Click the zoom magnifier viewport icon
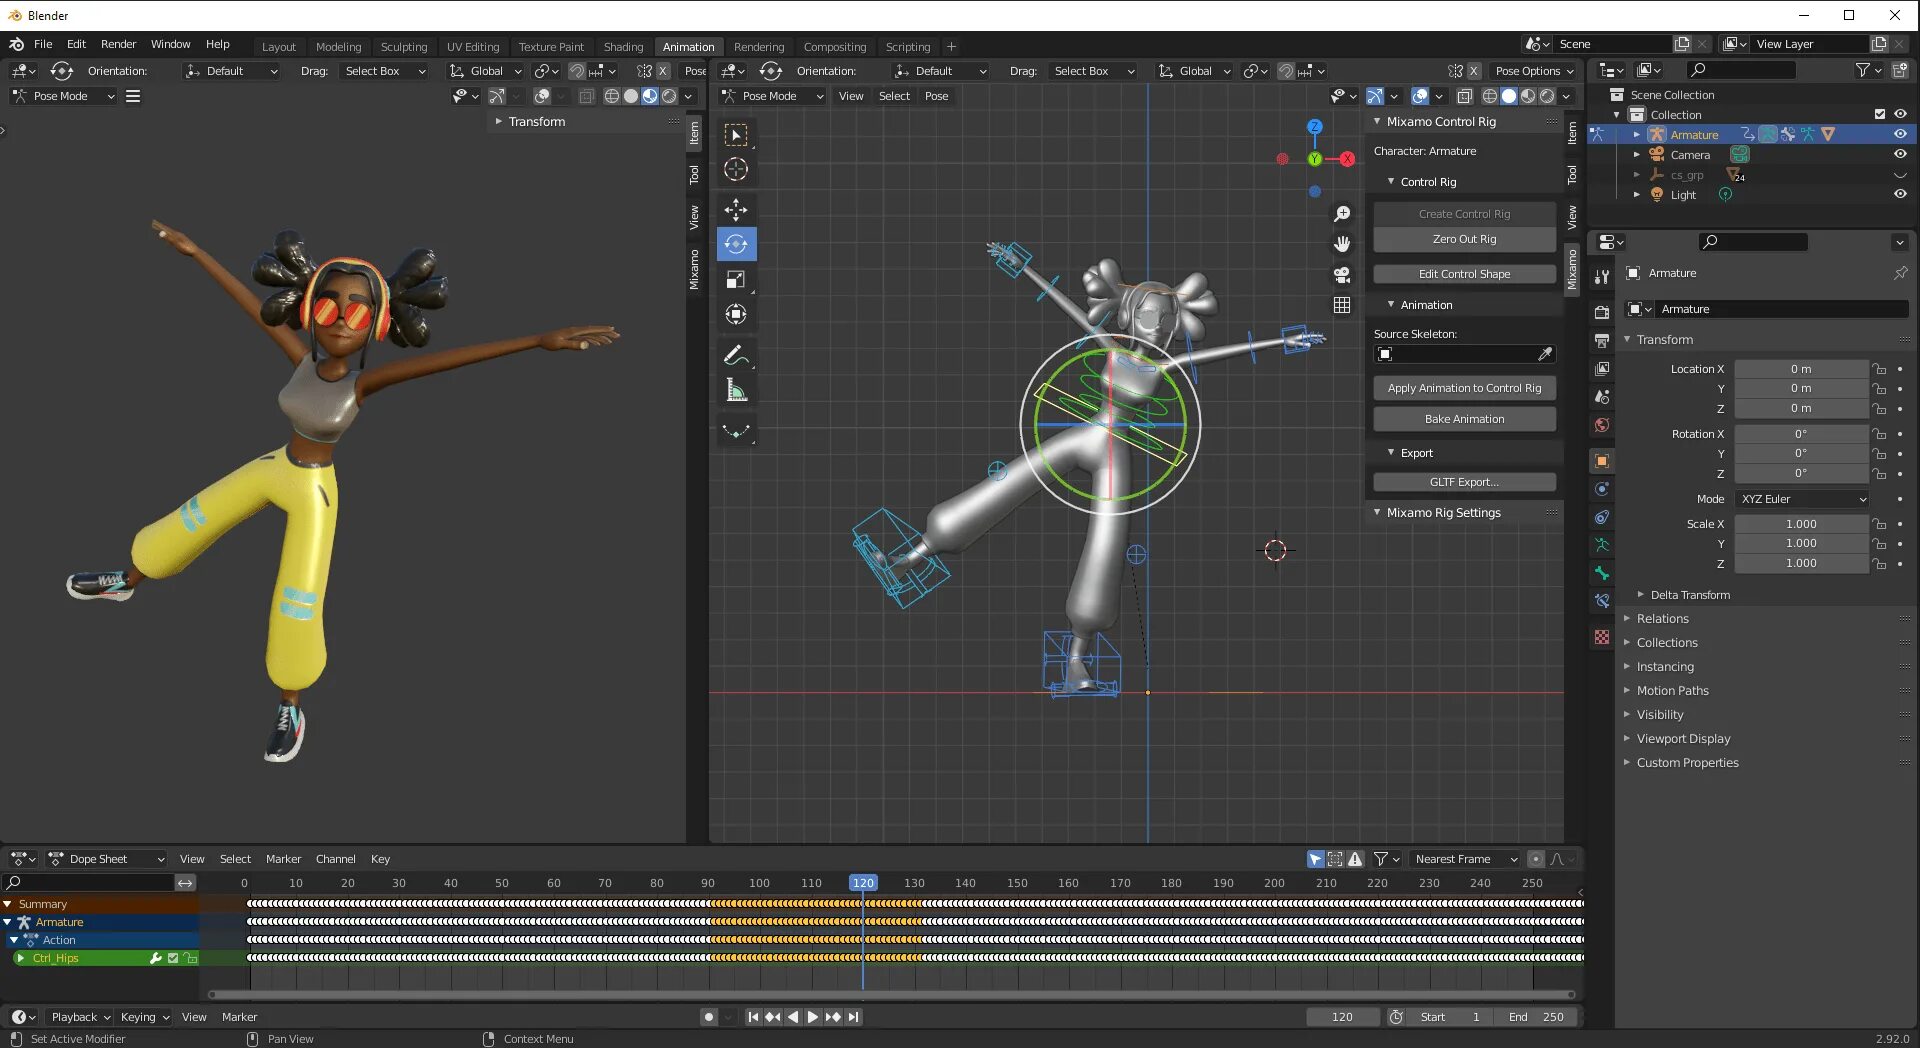The height and width of the screenshot is (1048, 1920). click(1342, 214)
